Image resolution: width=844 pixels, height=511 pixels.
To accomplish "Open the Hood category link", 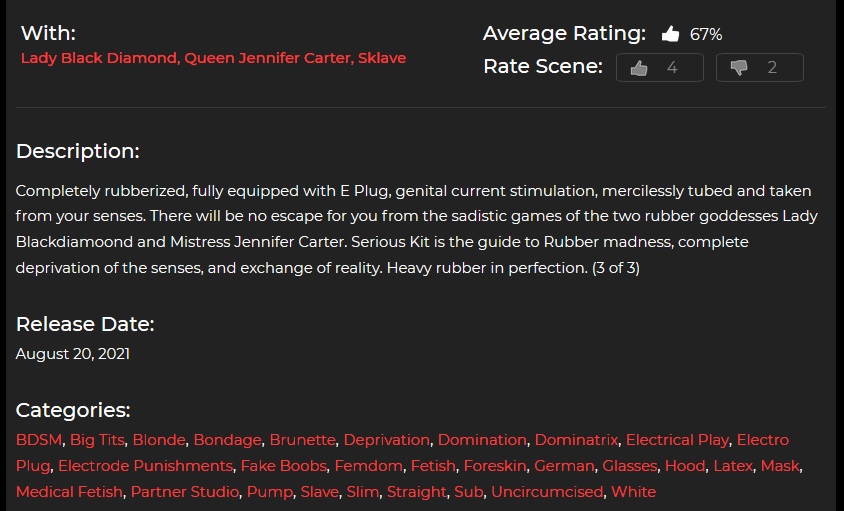I will 685,466.
